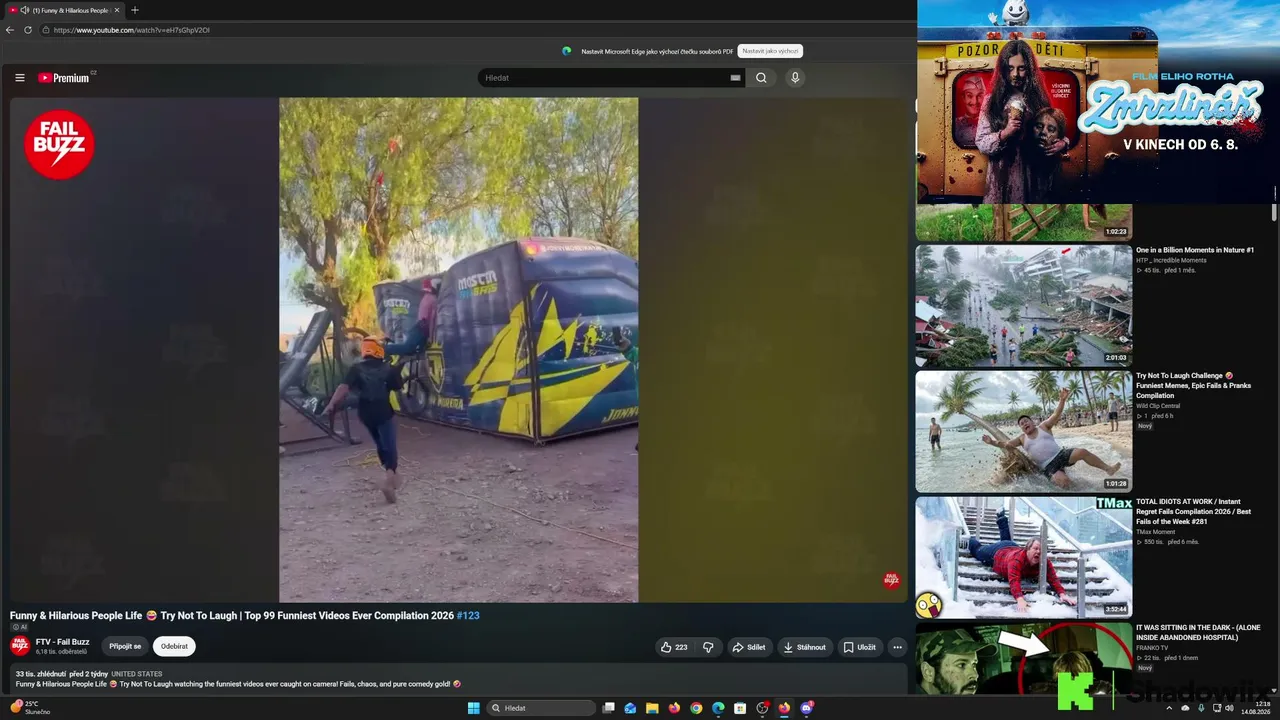This screenshot has width=1280, height=720.
Task: Go back with the browser back arrow
Action: coord(10,30)
